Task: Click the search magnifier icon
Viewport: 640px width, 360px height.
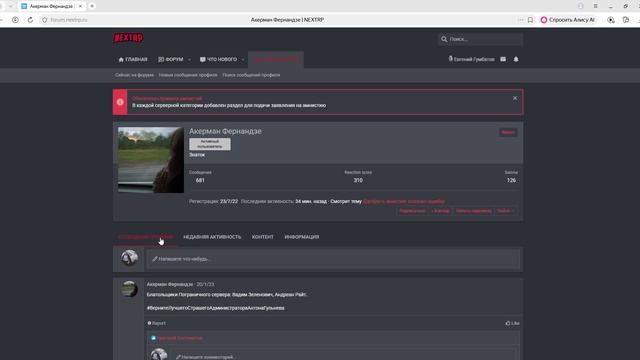Action: (x=444, y=39)
